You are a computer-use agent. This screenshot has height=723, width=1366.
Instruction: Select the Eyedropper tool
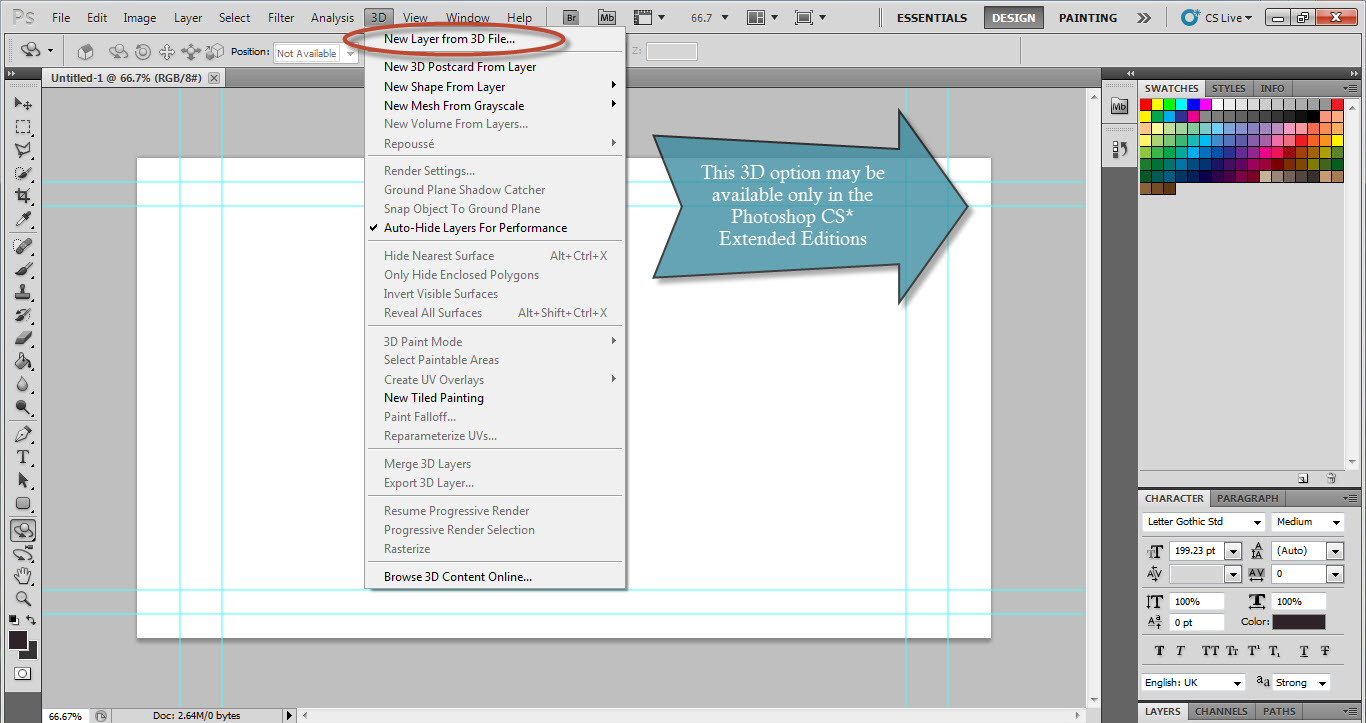coord(22,219)
